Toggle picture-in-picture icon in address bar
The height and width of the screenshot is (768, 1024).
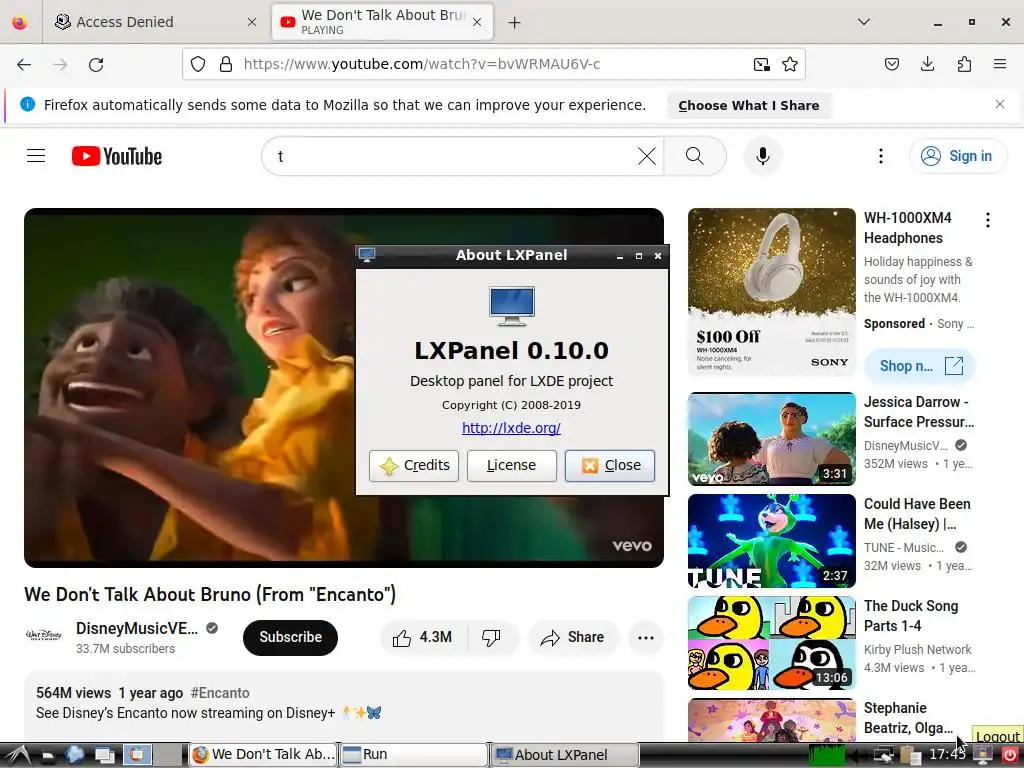761,64
